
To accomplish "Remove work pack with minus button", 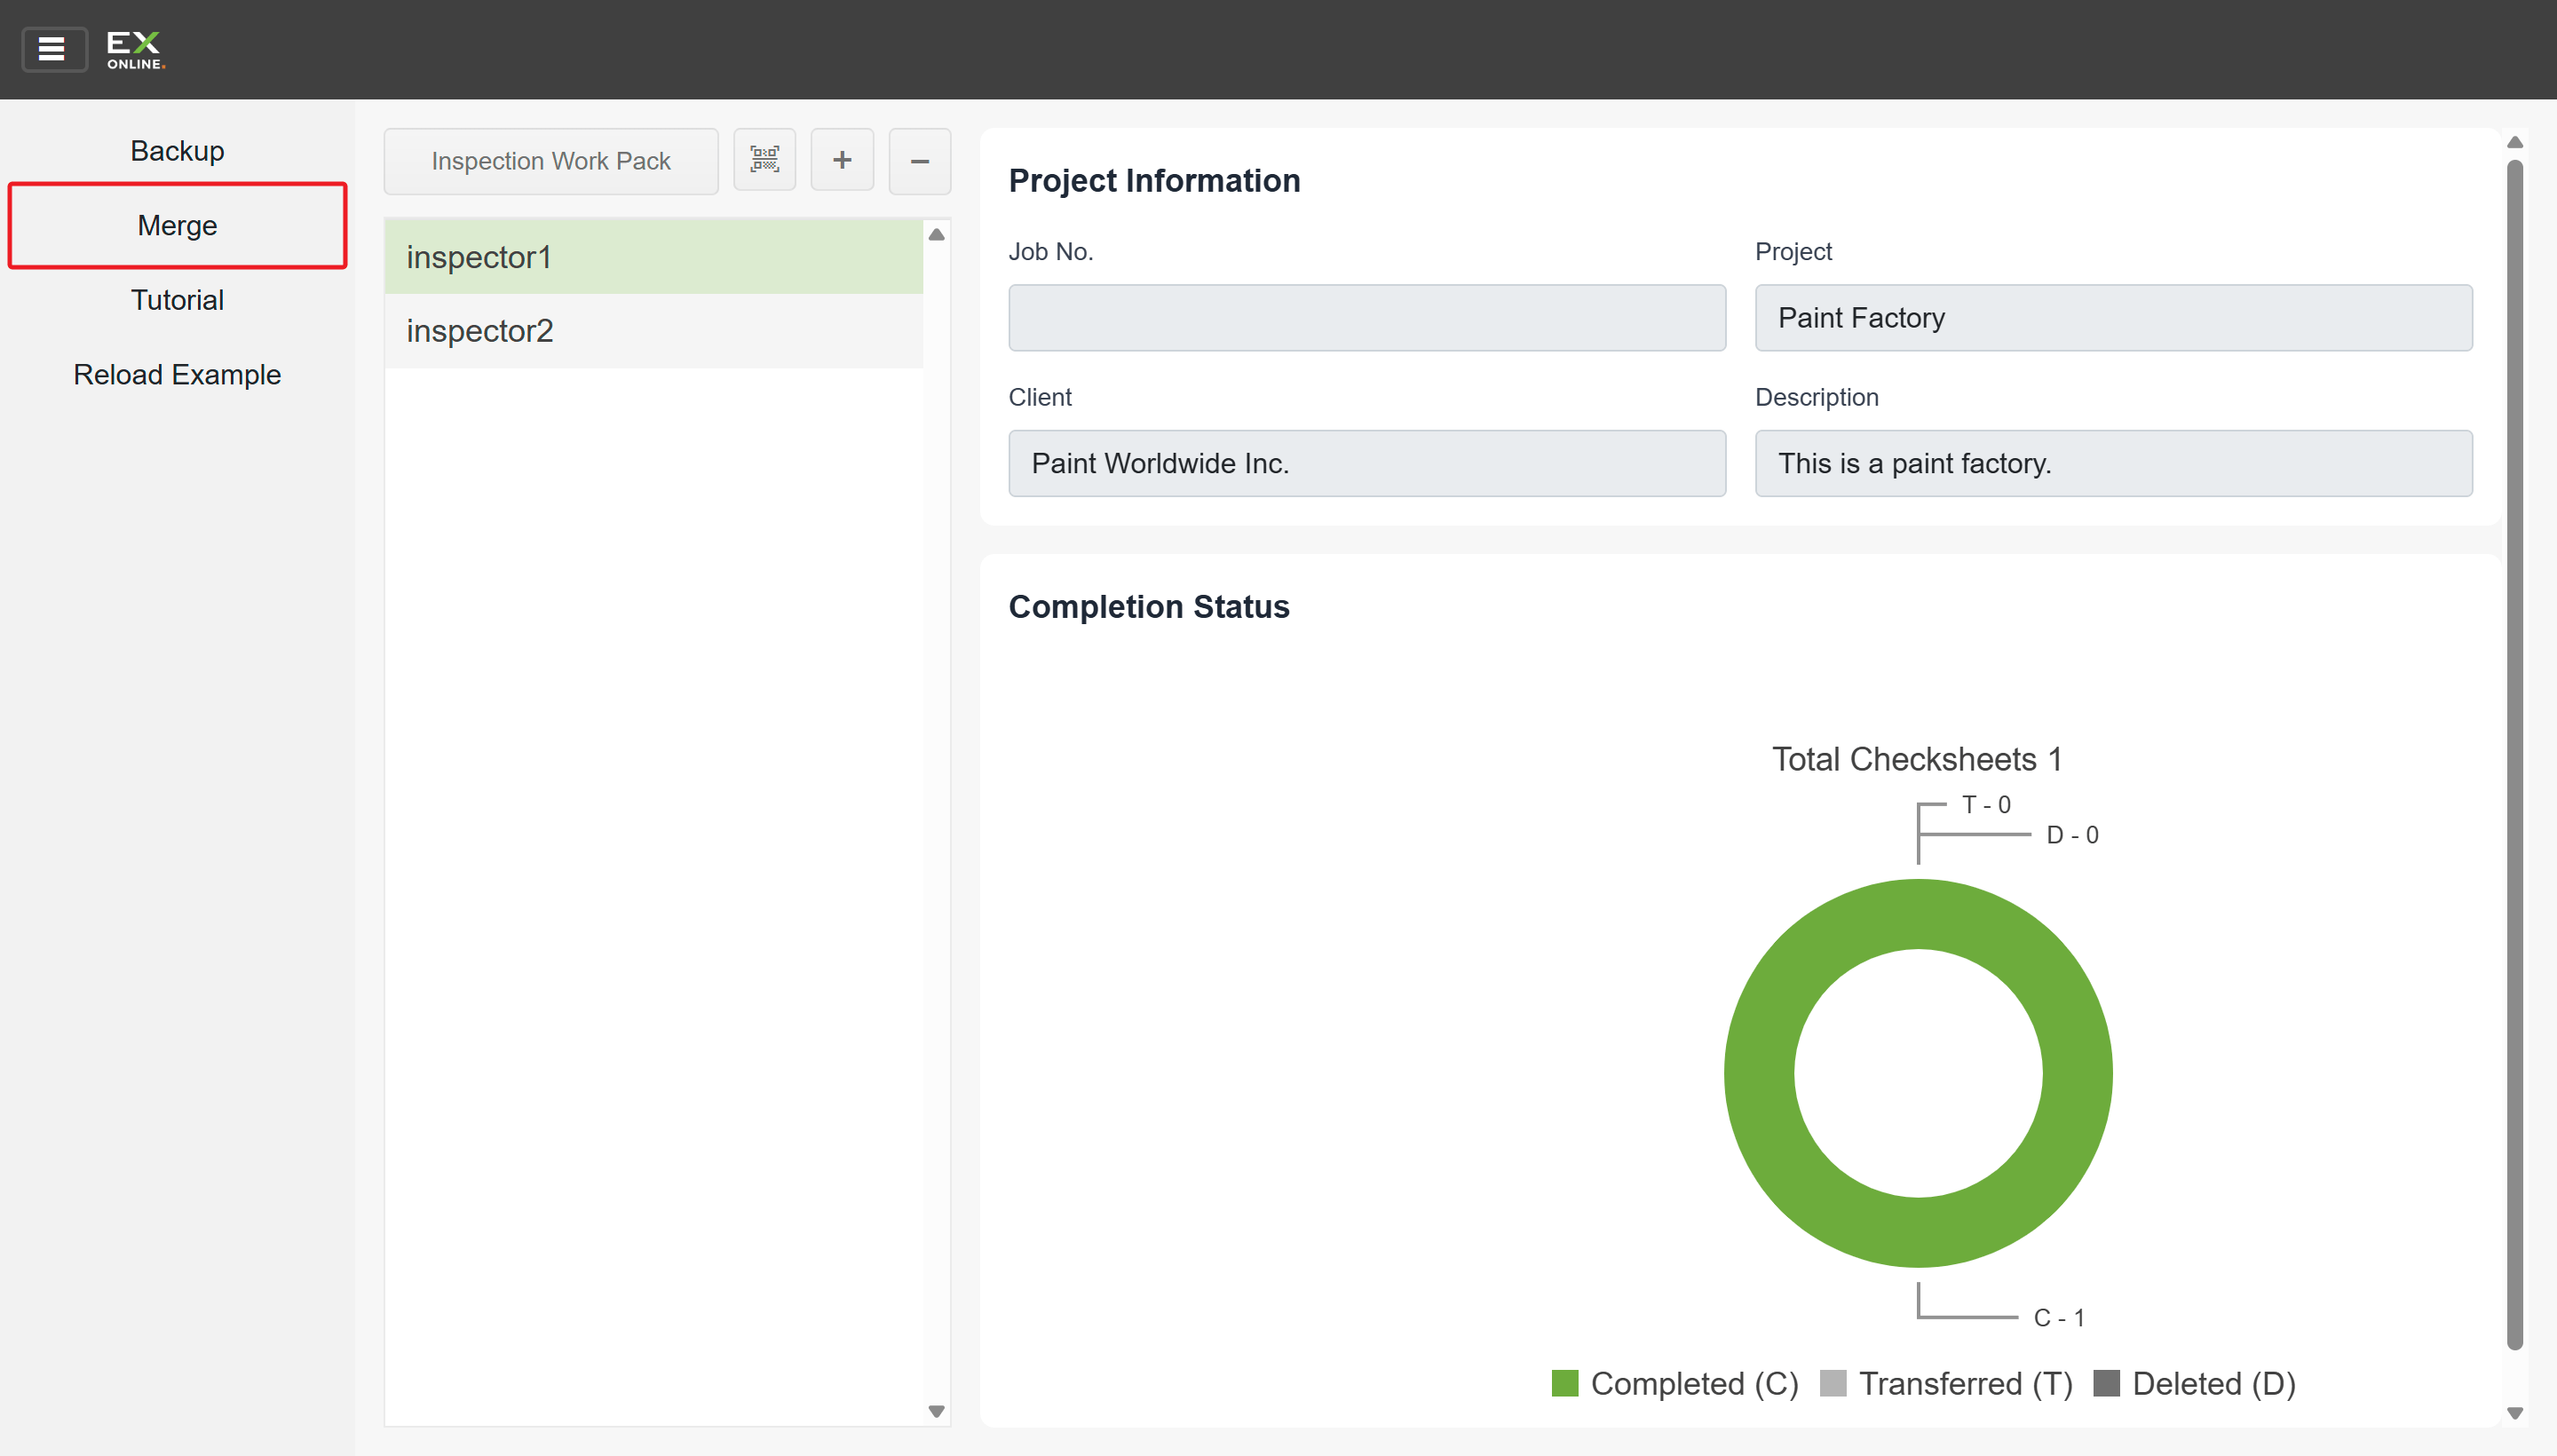I will click(x=919, y=160).
